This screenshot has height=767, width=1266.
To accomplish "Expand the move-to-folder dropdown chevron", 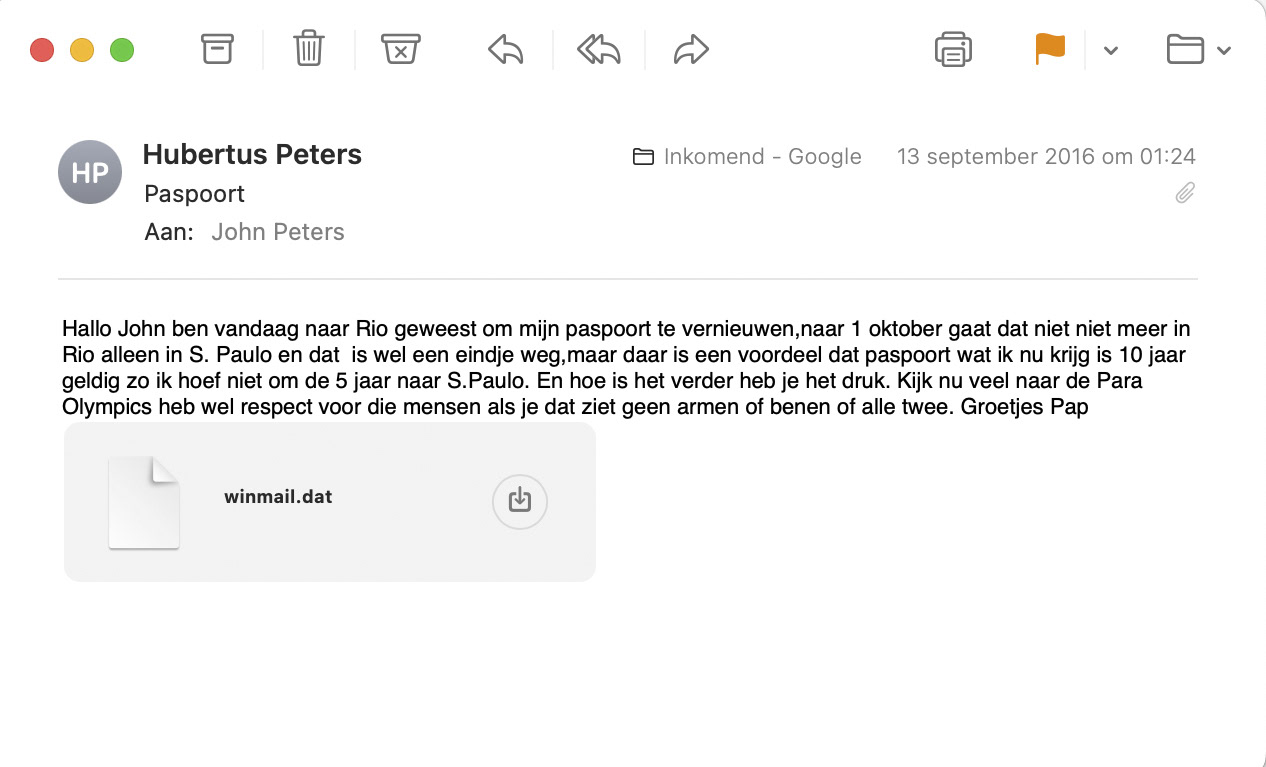I will click(1223, 50).
